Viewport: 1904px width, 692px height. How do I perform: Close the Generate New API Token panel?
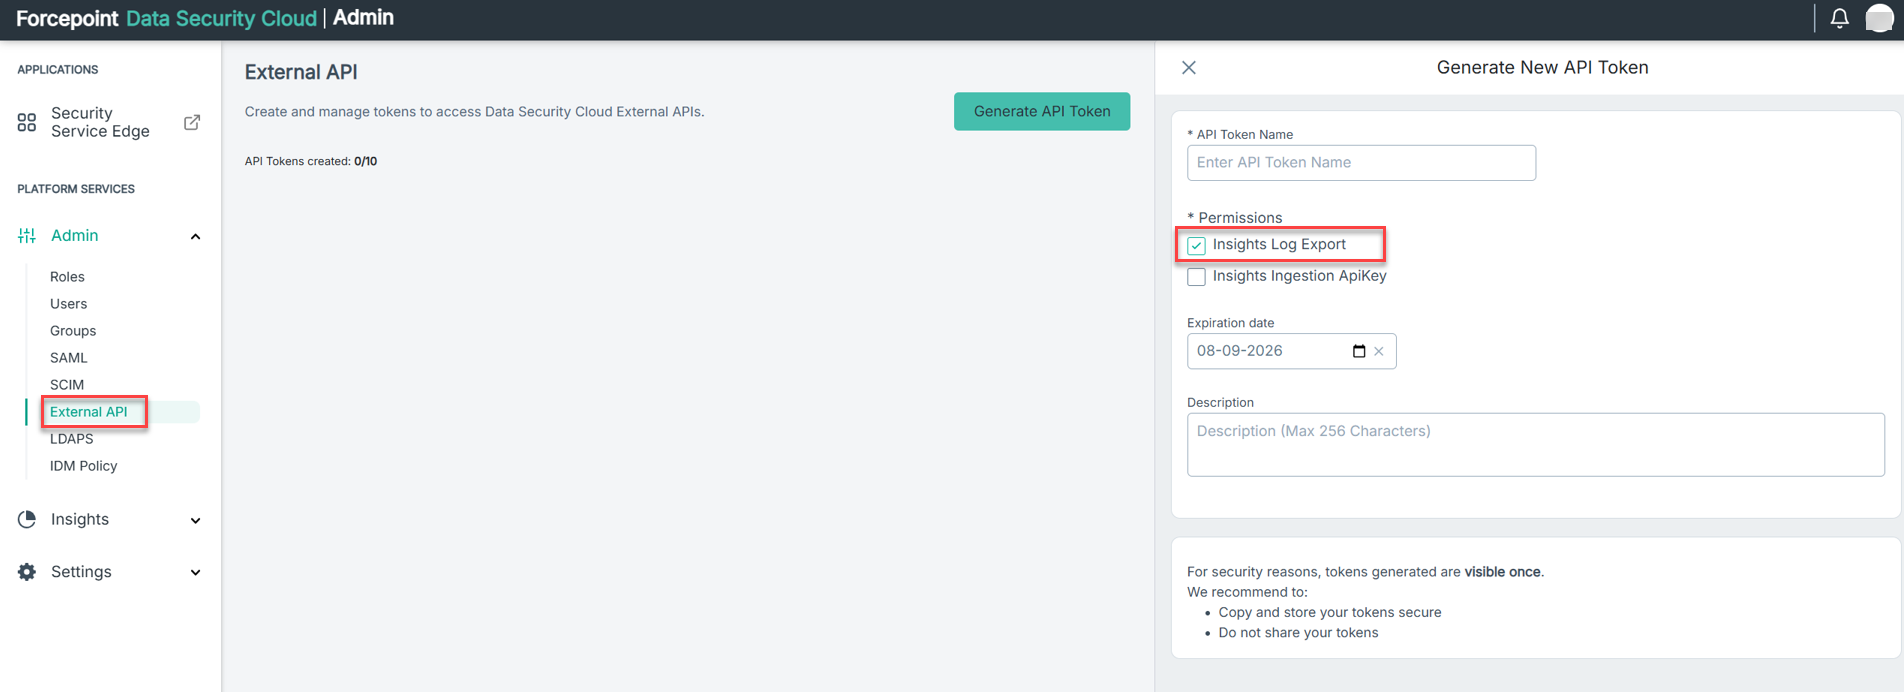[1189, 68]
